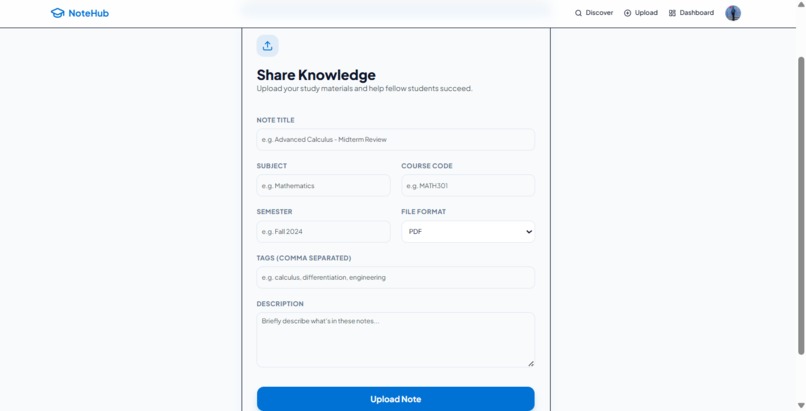Click the scrollbar up arrow
Screen dimensions: 806x411
801,4
